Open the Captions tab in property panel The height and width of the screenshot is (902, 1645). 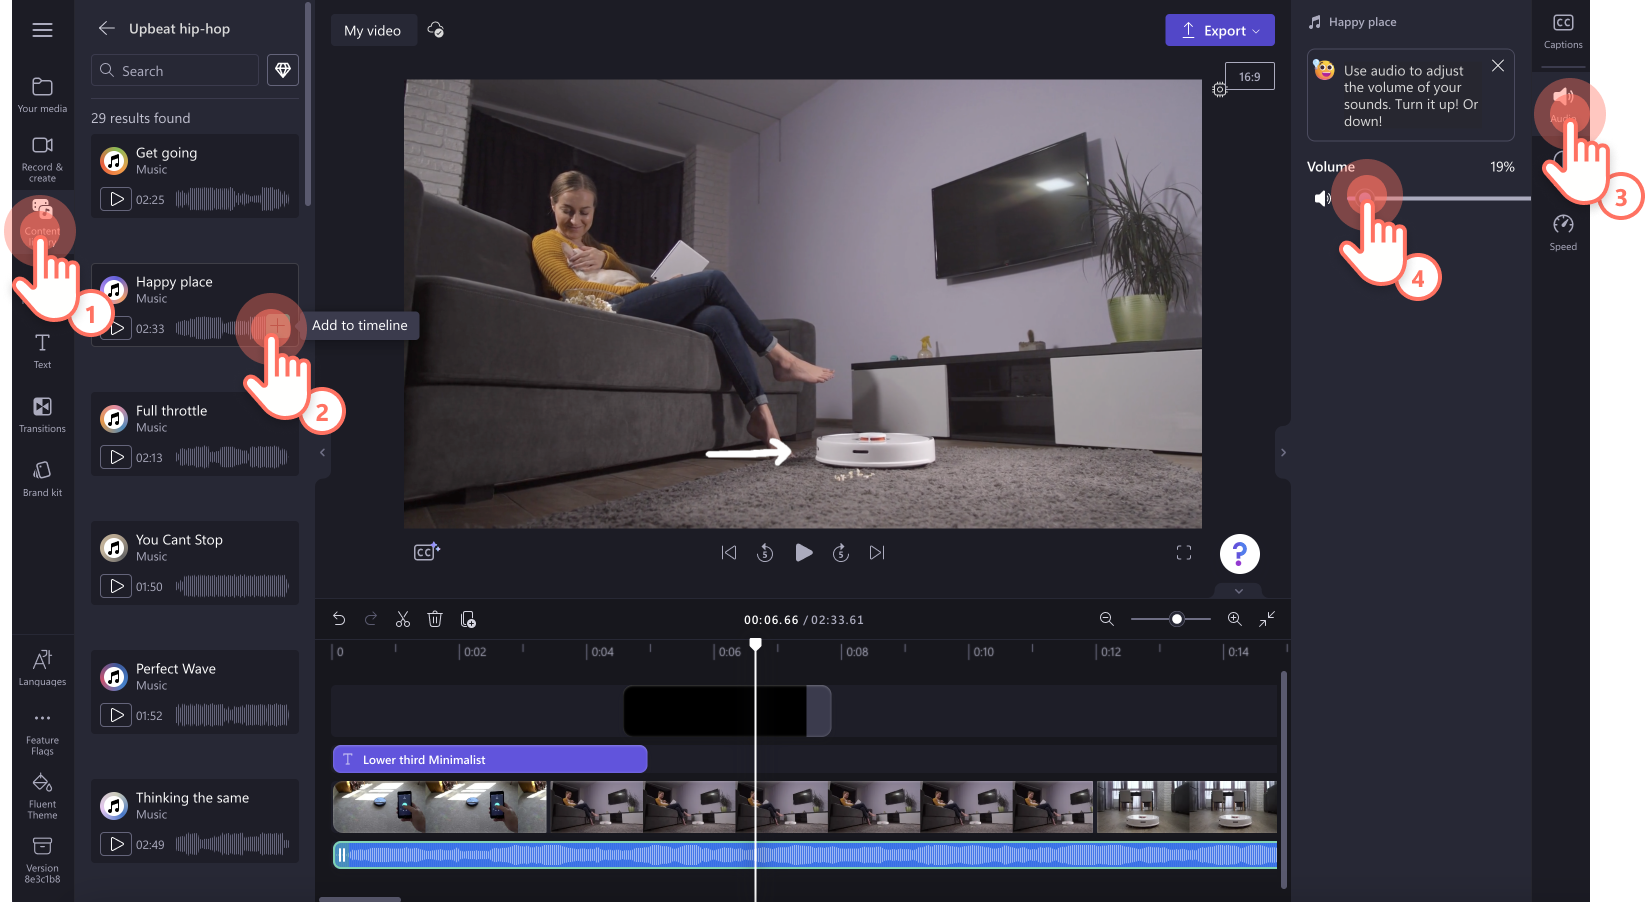1563,31
